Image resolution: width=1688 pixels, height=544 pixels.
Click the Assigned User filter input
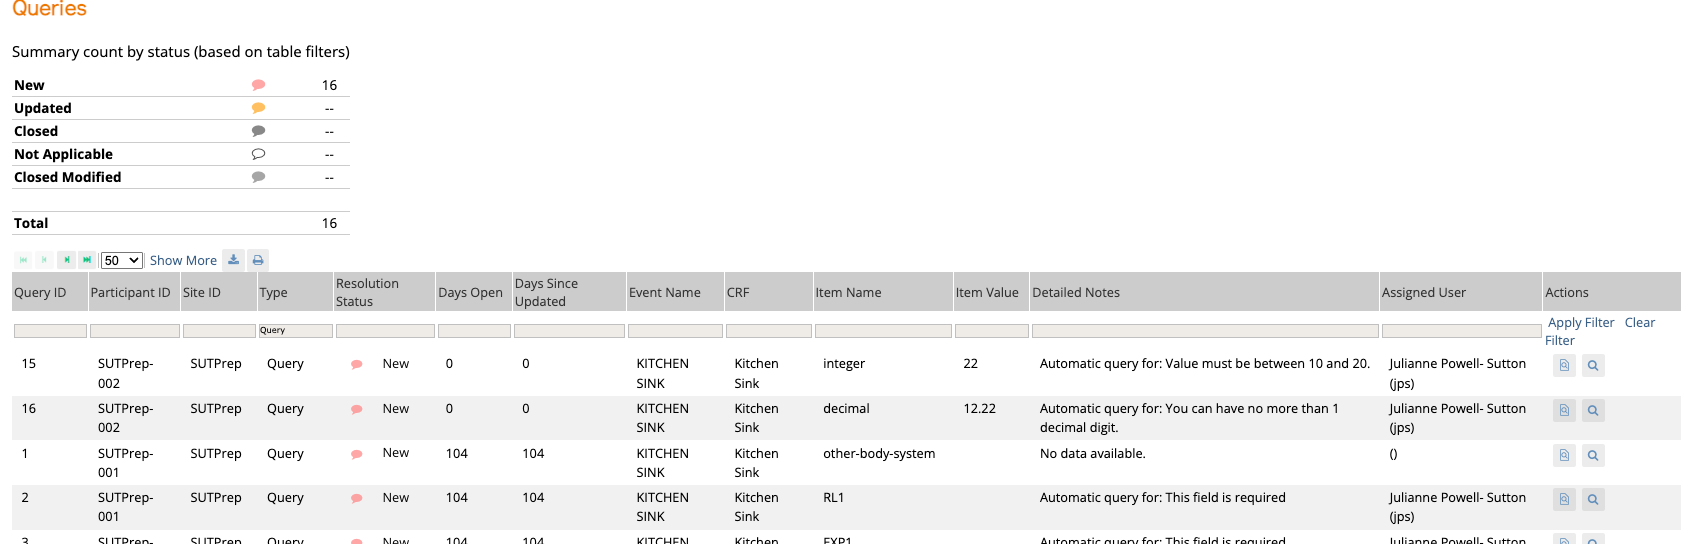(x=1459, y=330)
